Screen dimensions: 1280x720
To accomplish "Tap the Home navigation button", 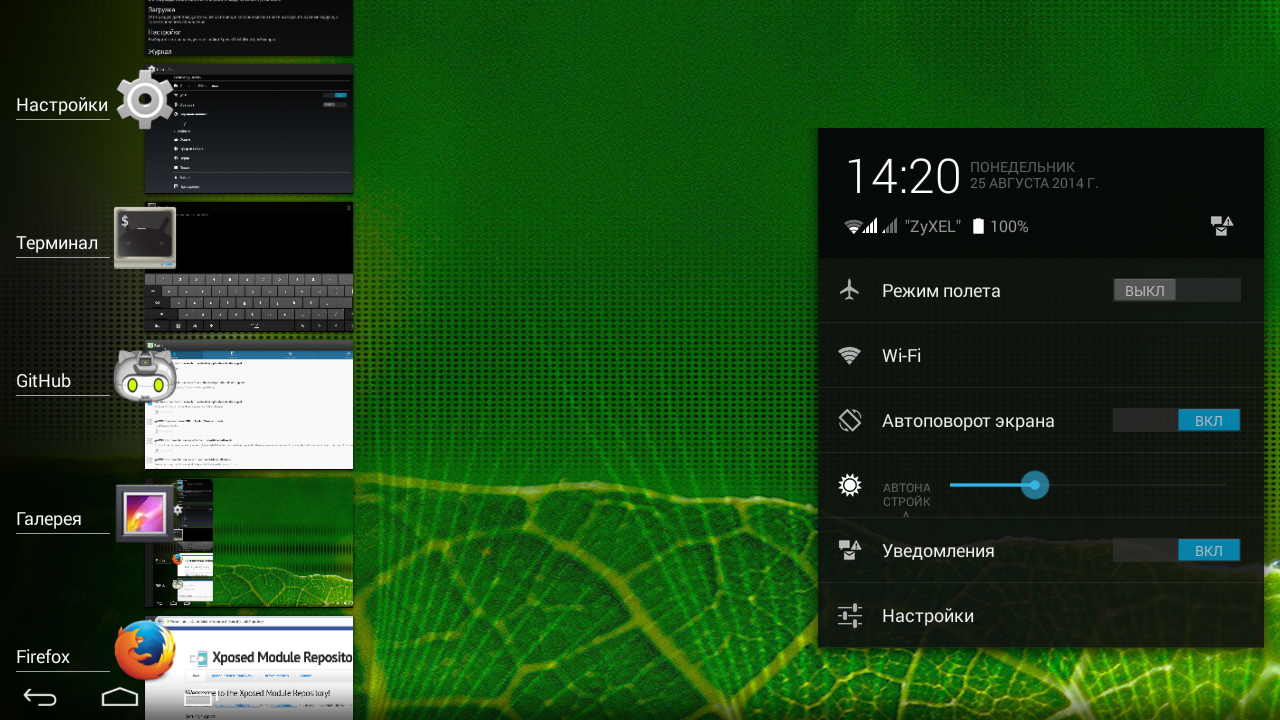I will point(120,697).
